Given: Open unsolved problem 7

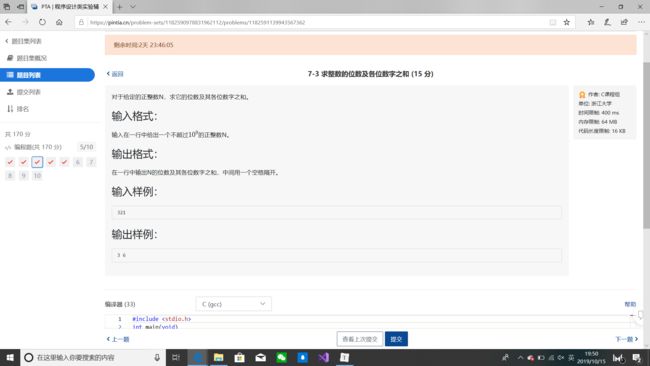Looking at the screenshot, I should (91, 162).
